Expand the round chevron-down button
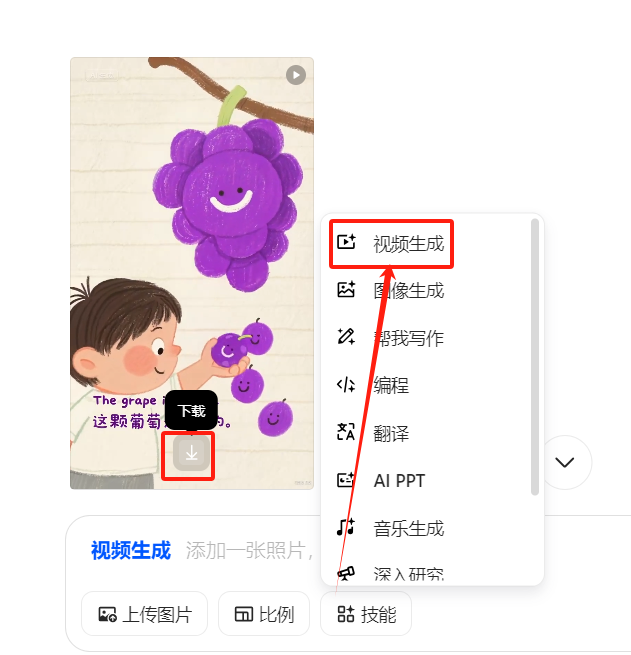Image resolution: width=631 pixels, height=655 pixels. [x=565, y=462]
